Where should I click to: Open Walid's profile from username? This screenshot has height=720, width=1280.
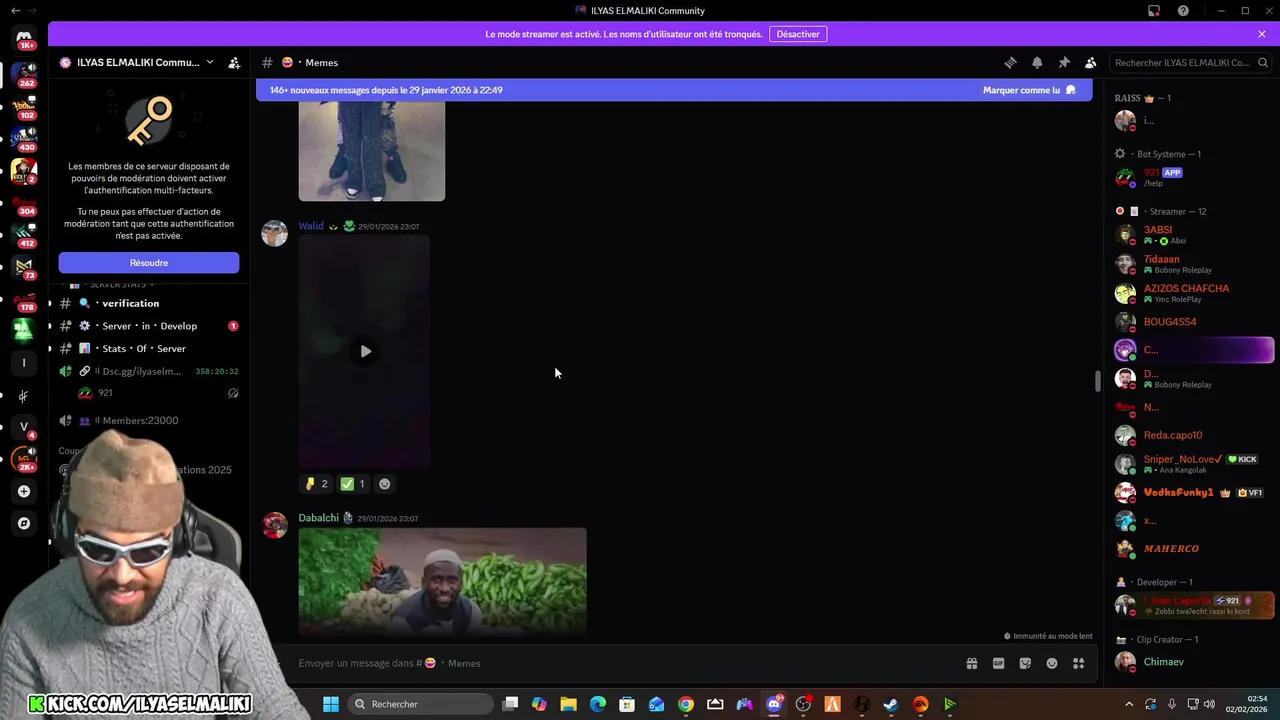311,226
